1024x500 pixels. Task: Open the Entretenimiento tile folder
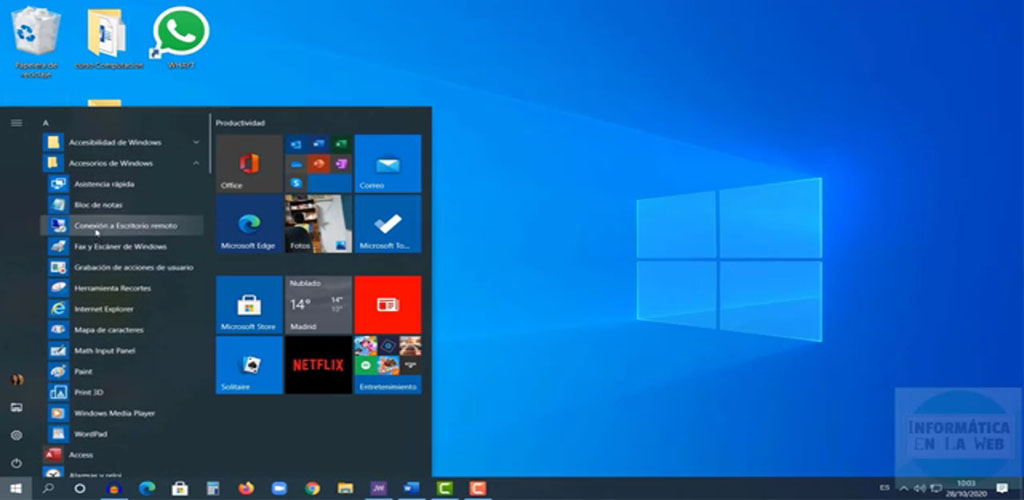coord(388,365)
